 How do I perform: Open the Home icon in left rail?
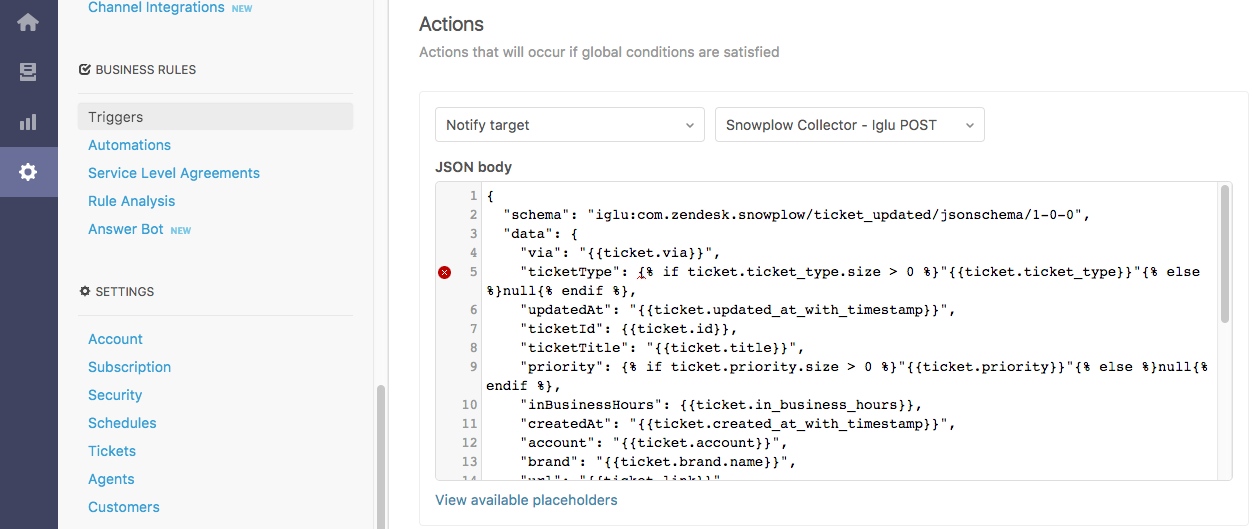(x=28, y=22)
